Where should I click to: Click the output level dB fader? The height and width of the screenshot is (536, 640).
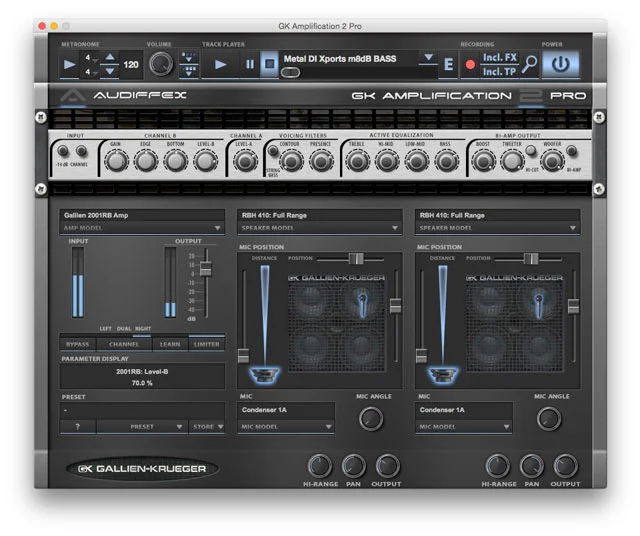[206, 269]
